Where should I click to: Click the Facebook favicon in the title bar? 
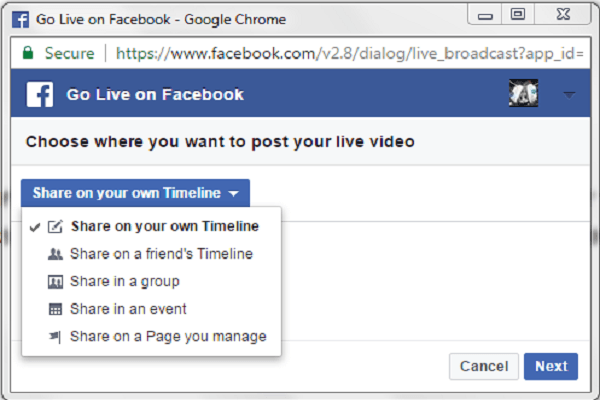20,20
